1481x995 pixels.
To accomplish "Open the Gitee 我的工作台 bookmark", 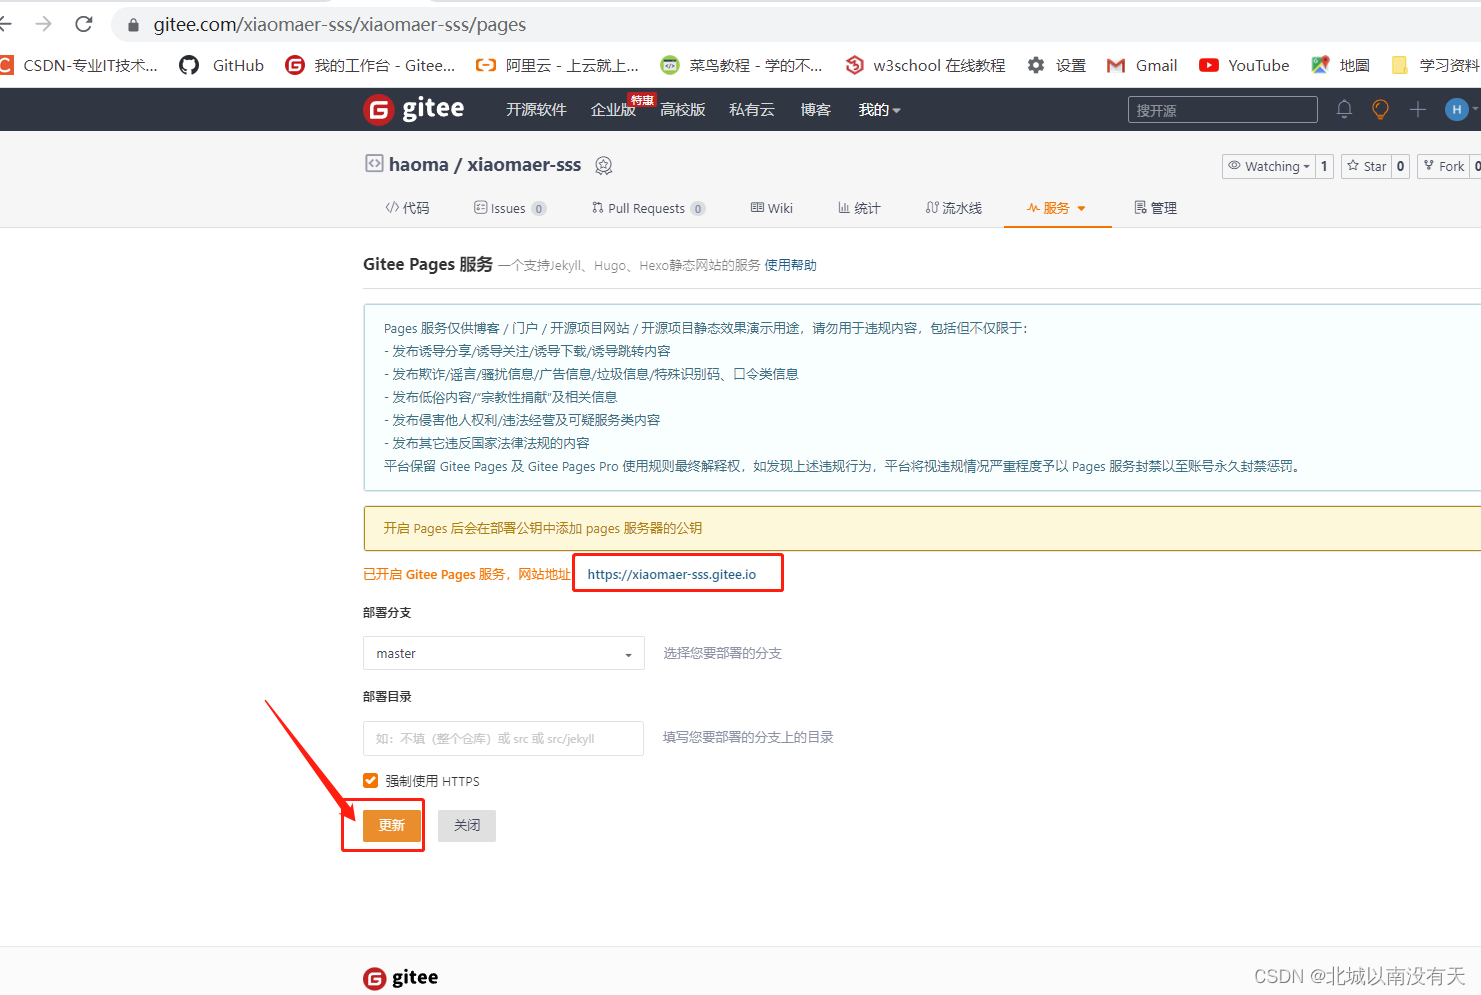I will [370, 65].
